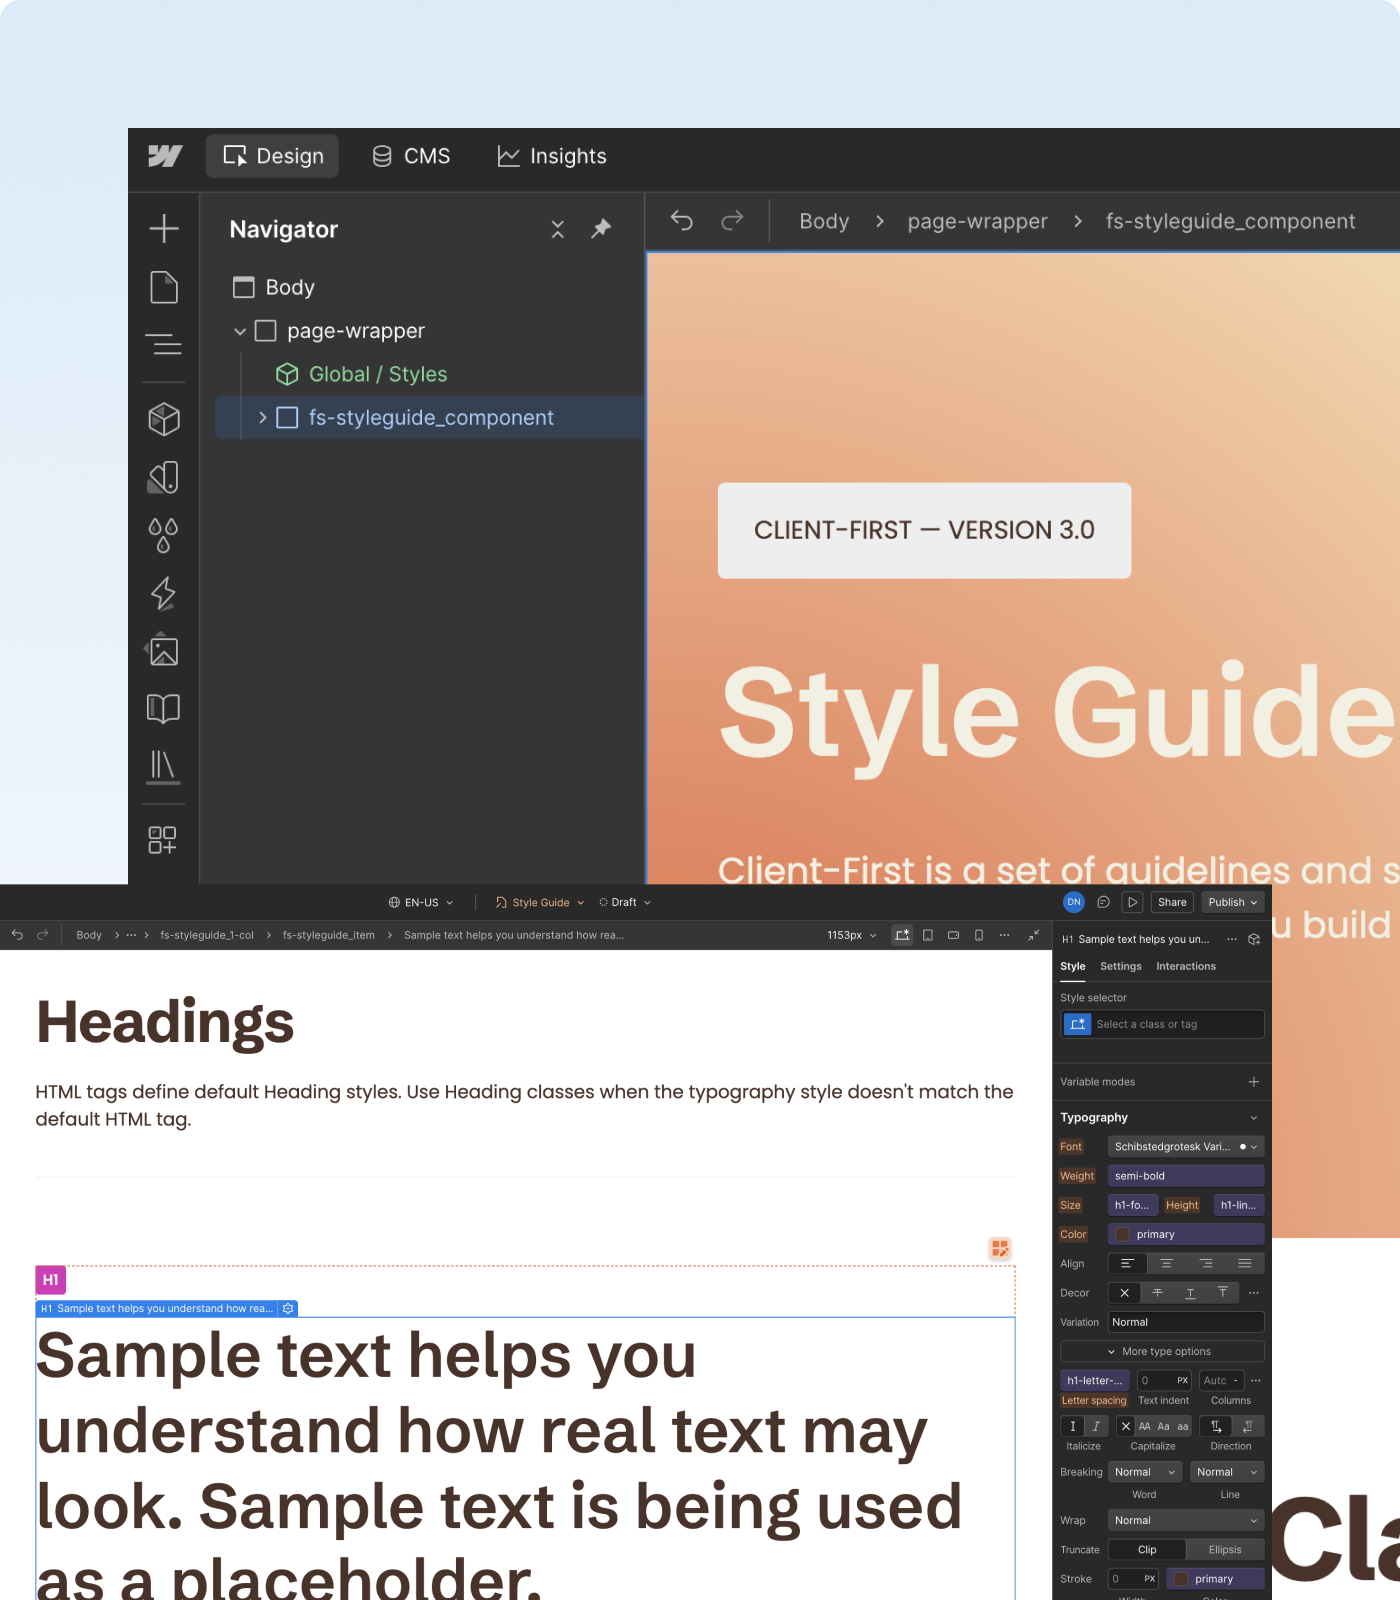Click the preview play icon
Viewport: 1400px width, 1600px height.
coord(1133,902)
